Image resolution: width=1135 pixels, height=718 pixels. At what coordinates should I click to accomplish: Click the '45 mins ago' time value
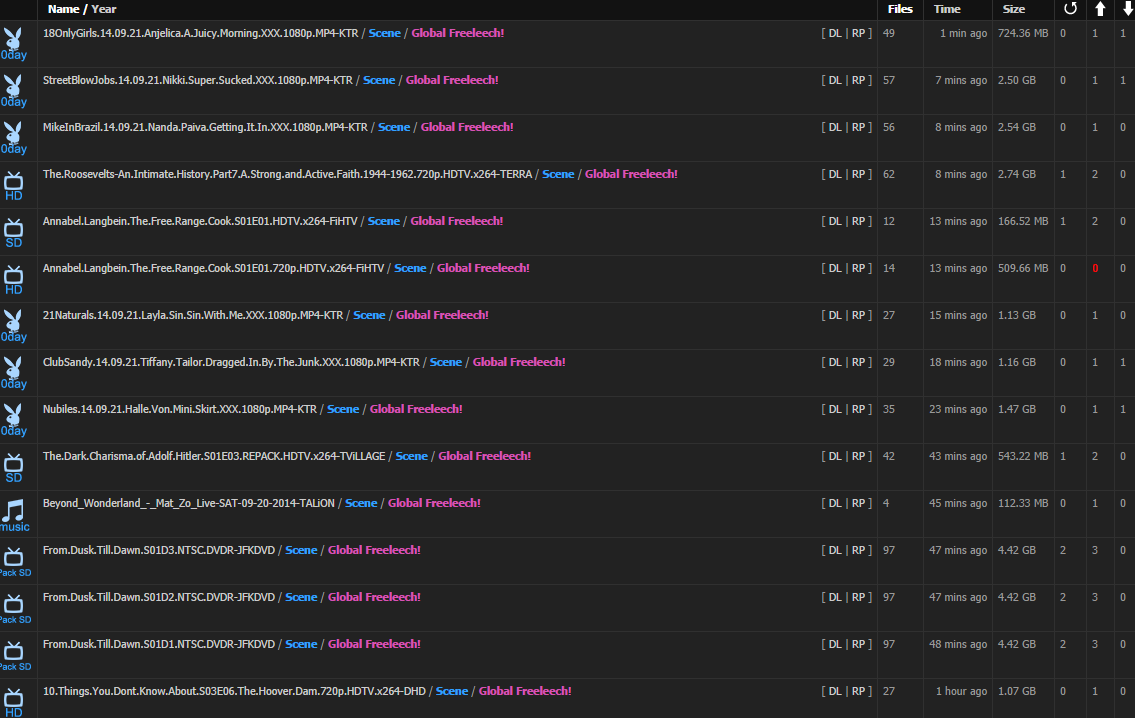958,503
